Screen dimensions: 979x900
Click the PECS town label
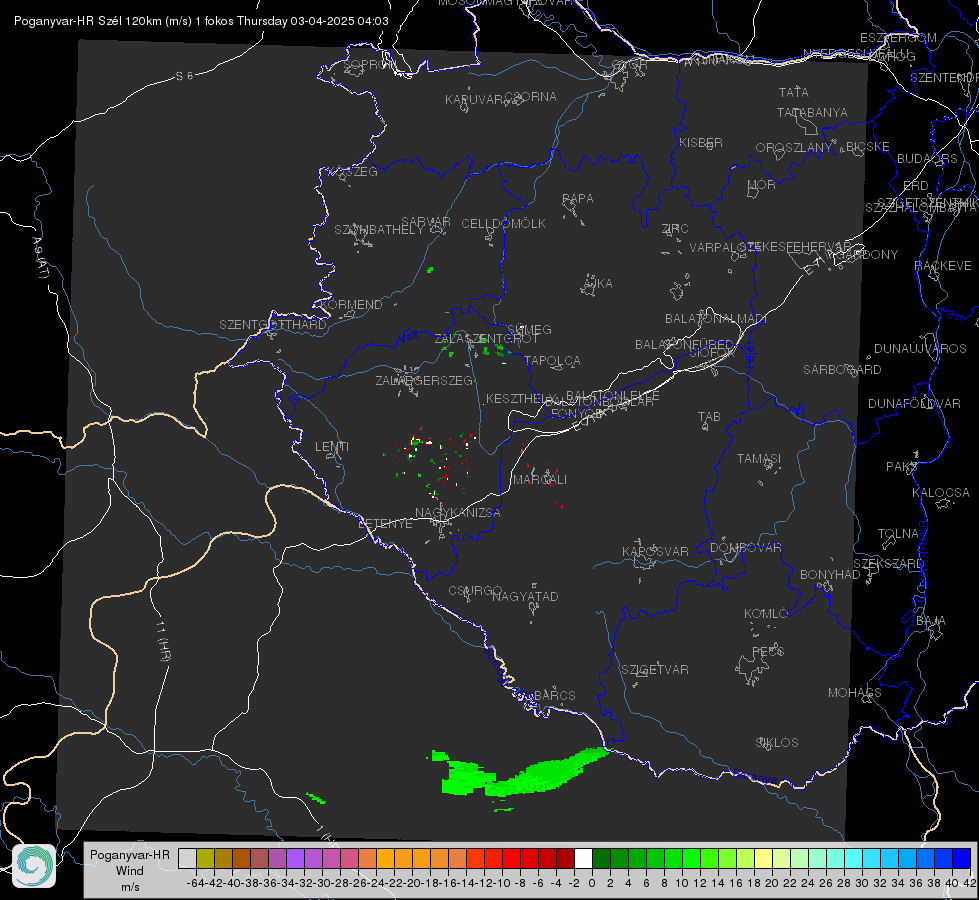click(x=767, y=651)
